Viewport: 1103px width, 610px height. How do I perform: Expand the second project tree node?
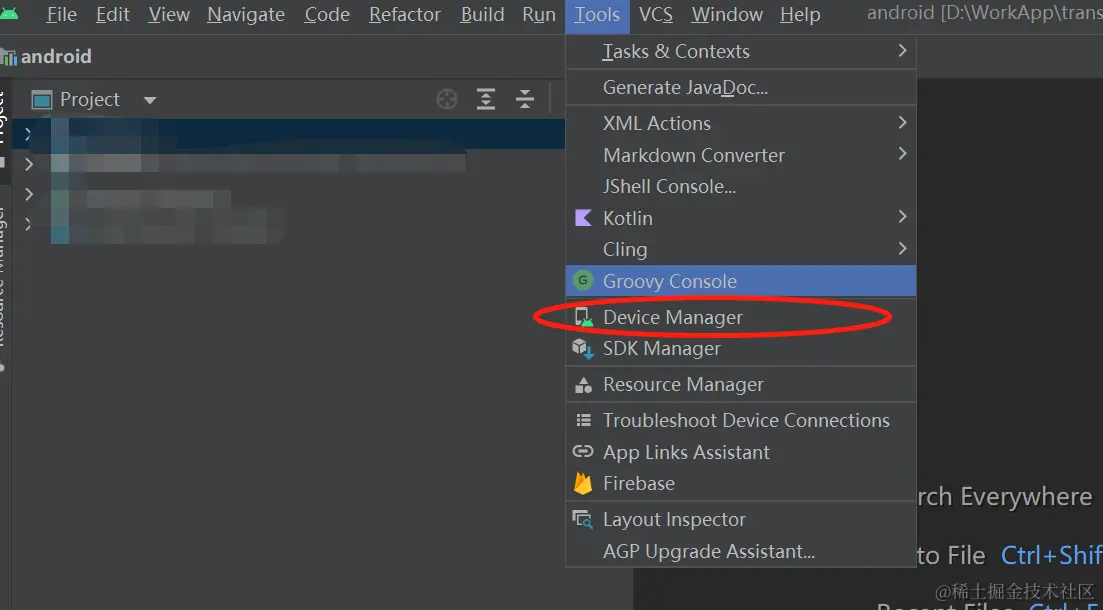click(x=28, y=164)
